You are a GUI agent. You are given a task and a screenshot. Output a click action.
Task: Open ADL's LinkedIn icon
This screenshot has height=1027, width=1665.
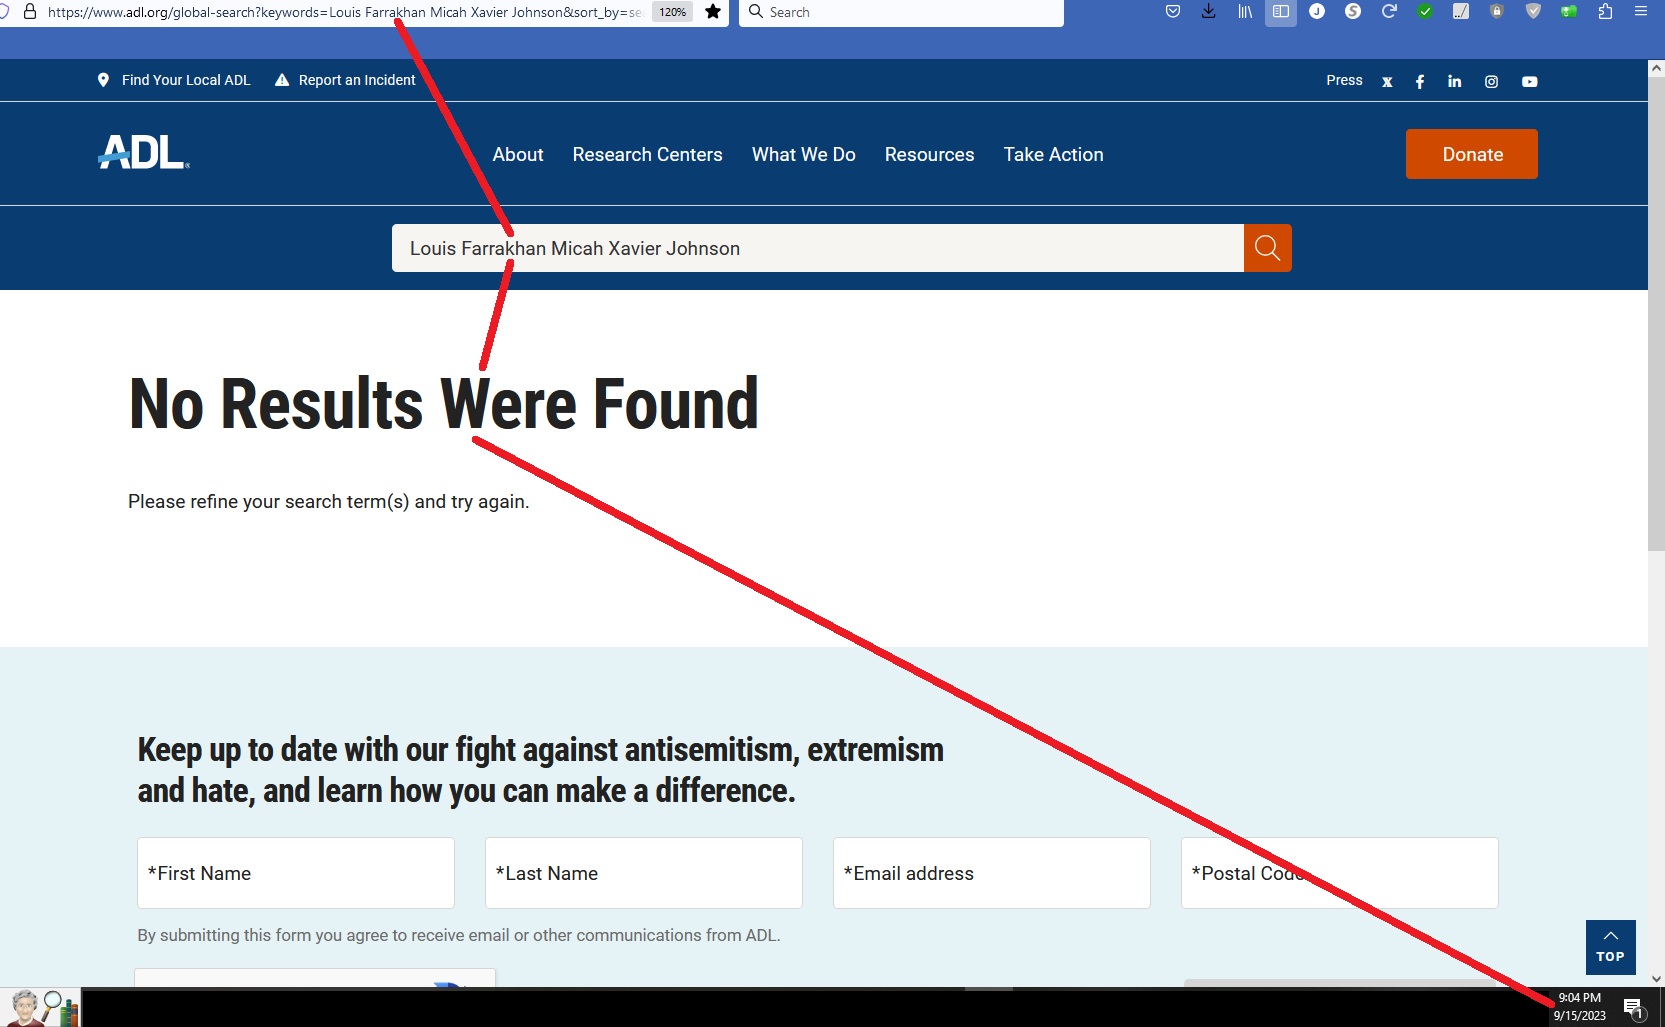pos(1454,82)
